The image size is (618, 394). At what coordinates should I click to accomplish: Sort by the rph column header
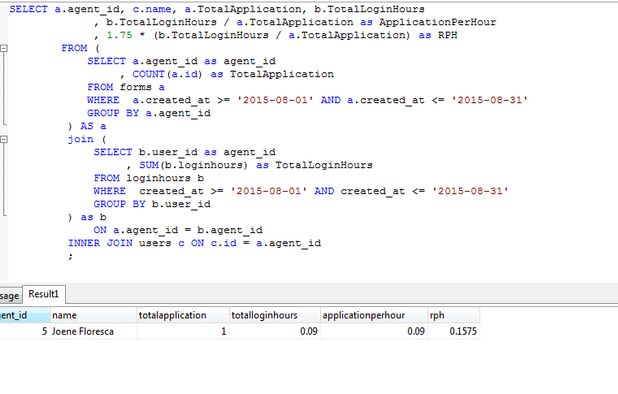pos(454,315)
